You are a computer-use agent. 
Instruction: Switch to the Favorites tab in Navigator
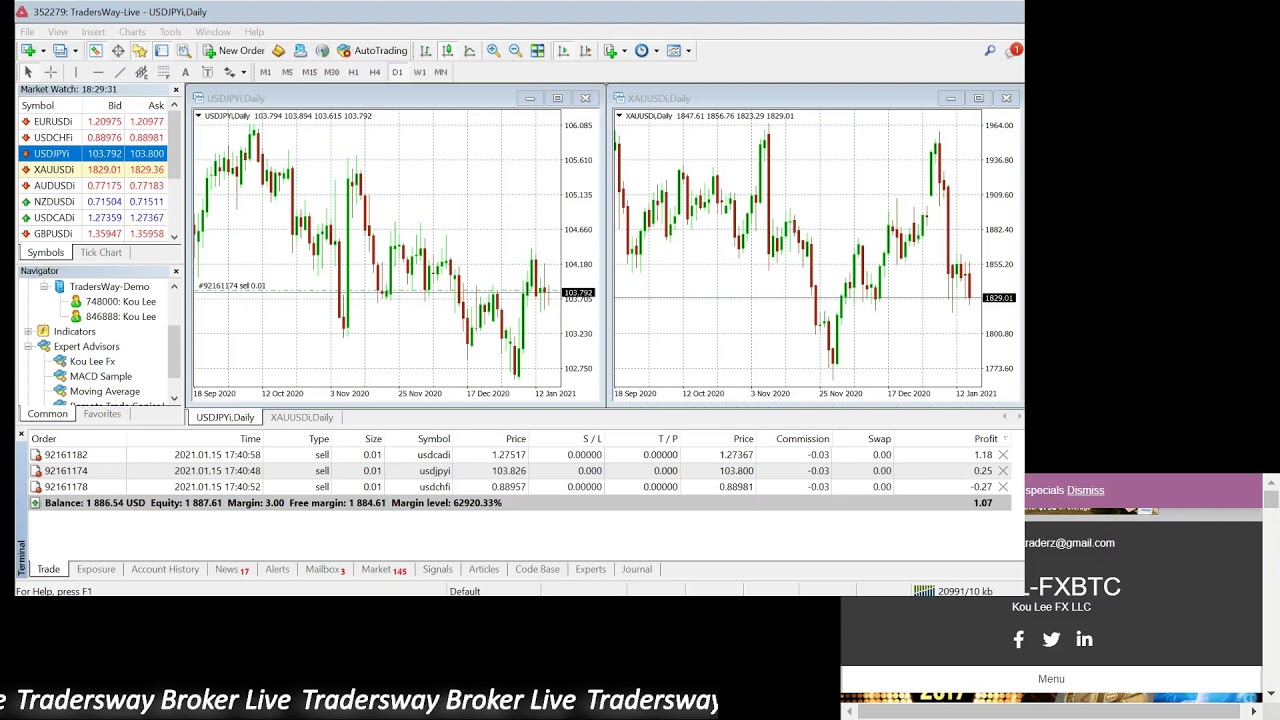point(102,414)
